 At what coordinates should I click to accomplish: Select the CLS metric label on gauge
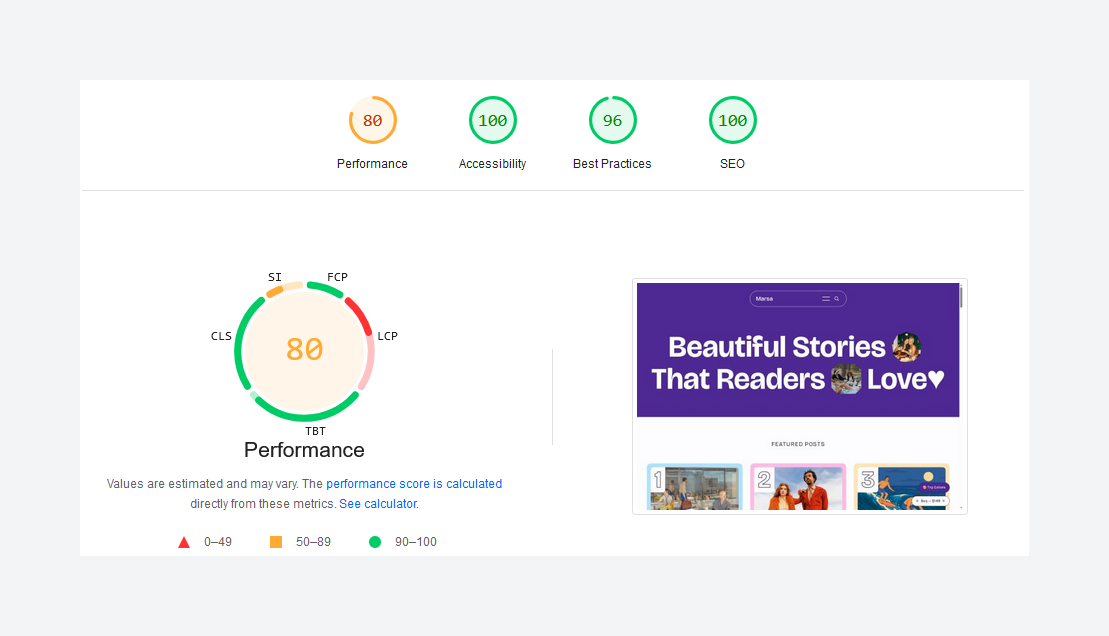point(221,336)
